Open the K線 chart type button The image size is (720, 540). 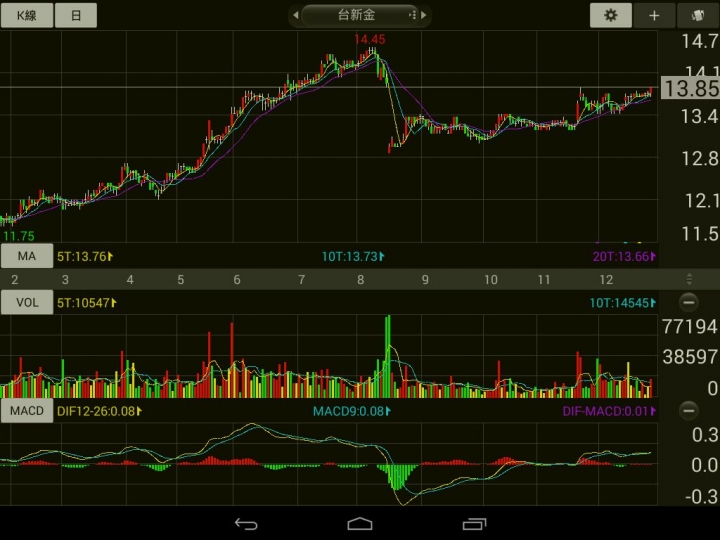tap(27, 15)
